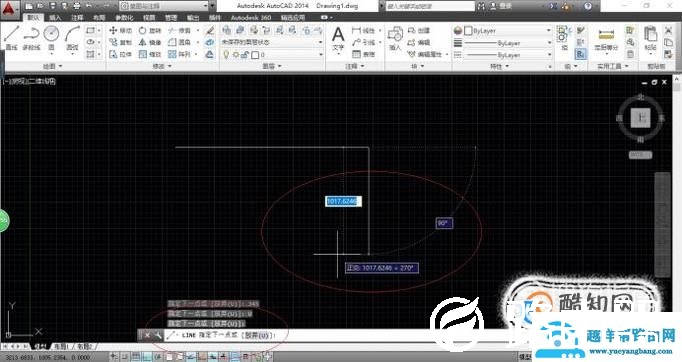Viewport: 682px width, 362px height.
Task: Click the ViewCube top face
Action: coord(640,118)
